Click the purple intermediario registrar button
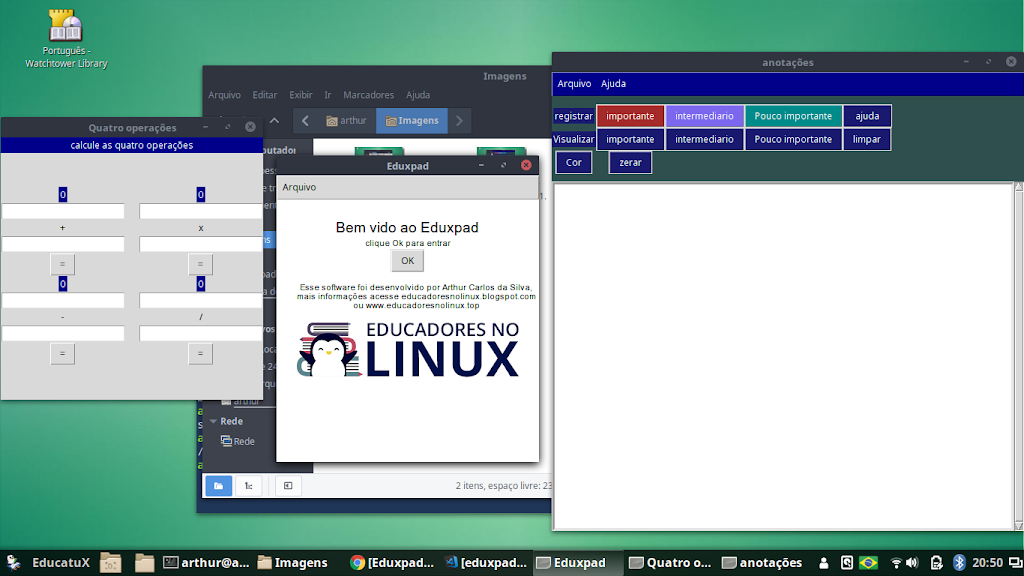Screen dimensions: 1024x576 point(704,116)
